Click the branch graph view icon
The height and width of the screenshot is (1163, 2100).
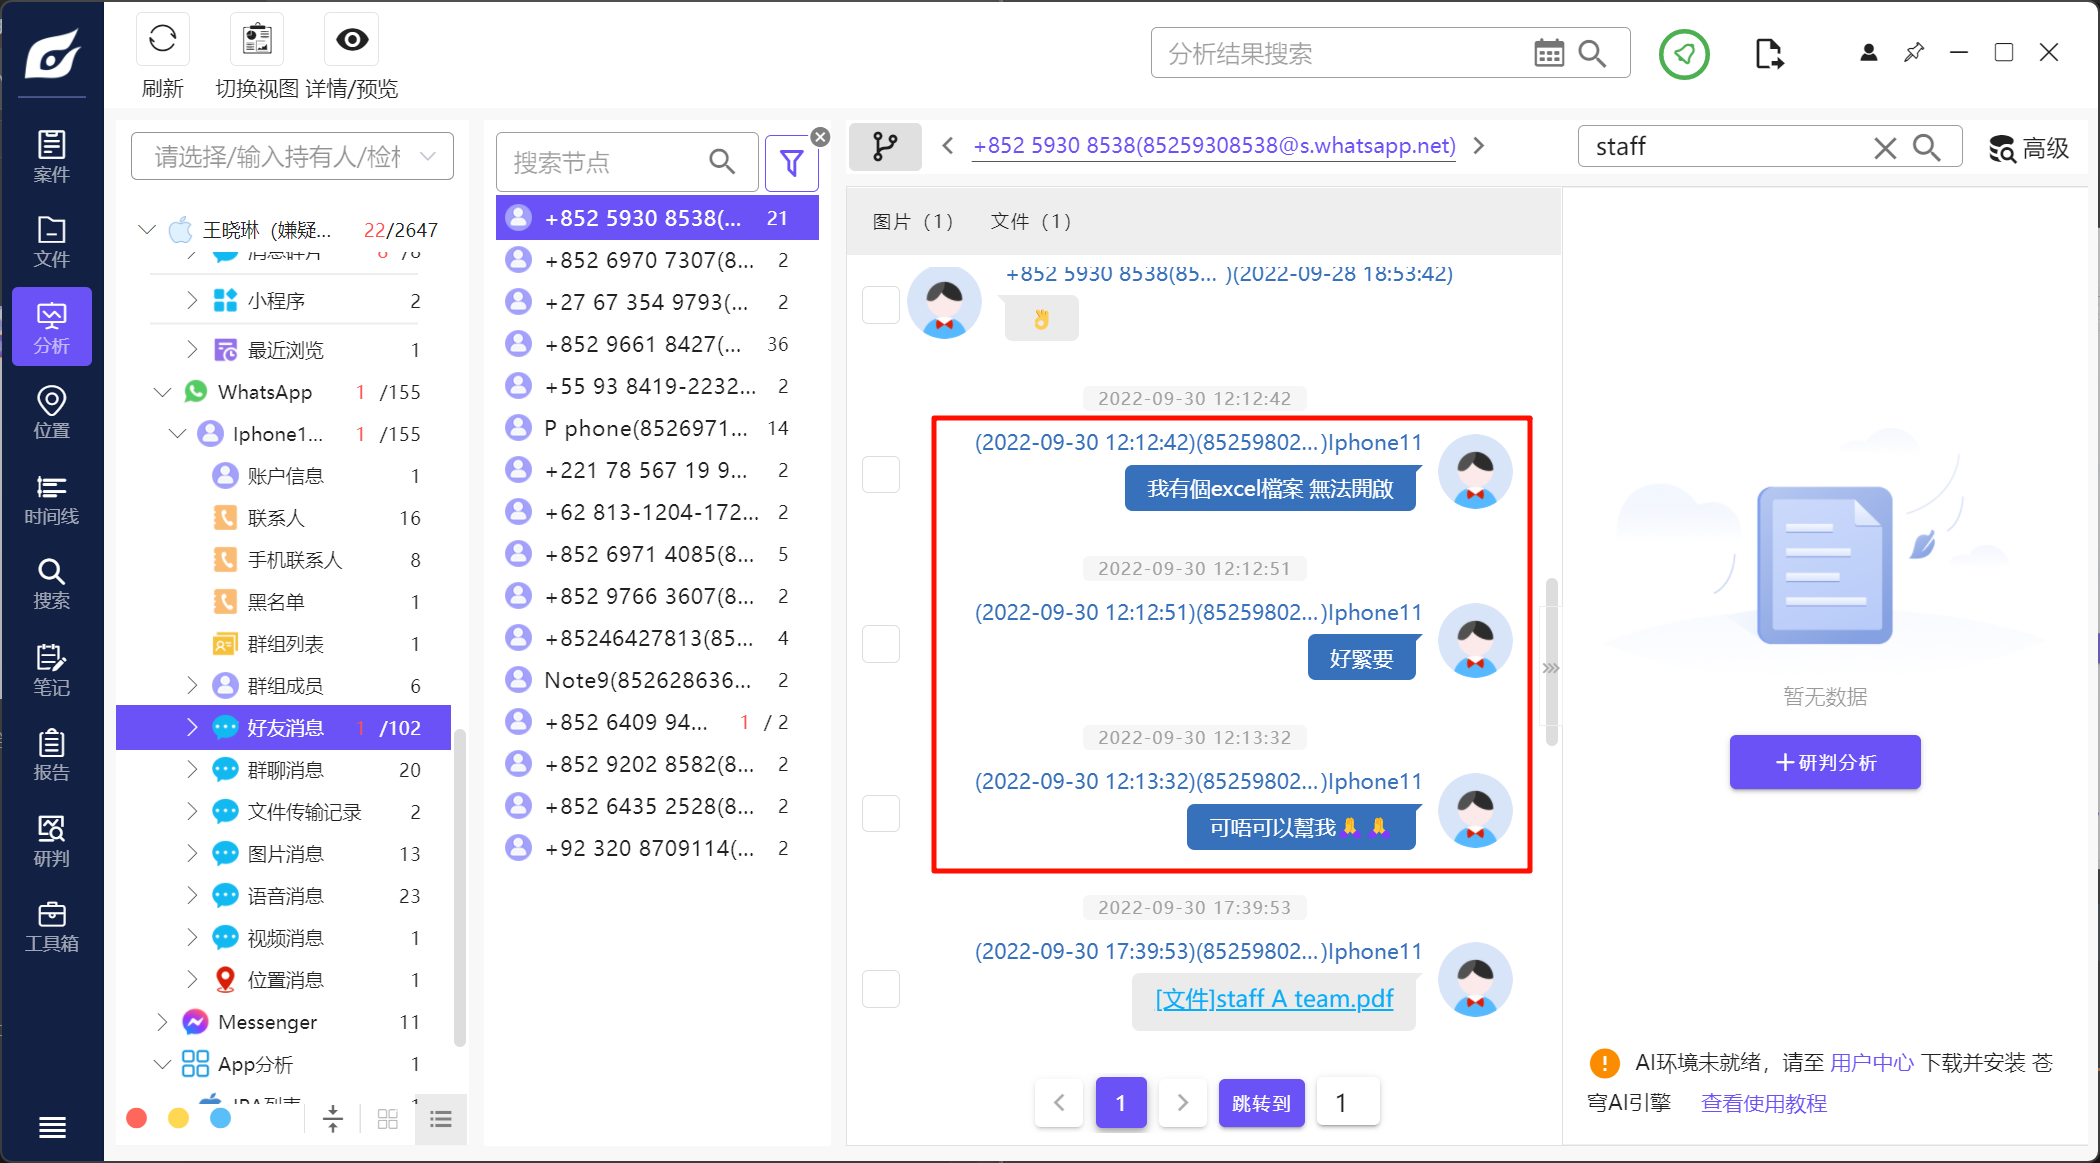(x=884, y=147)
